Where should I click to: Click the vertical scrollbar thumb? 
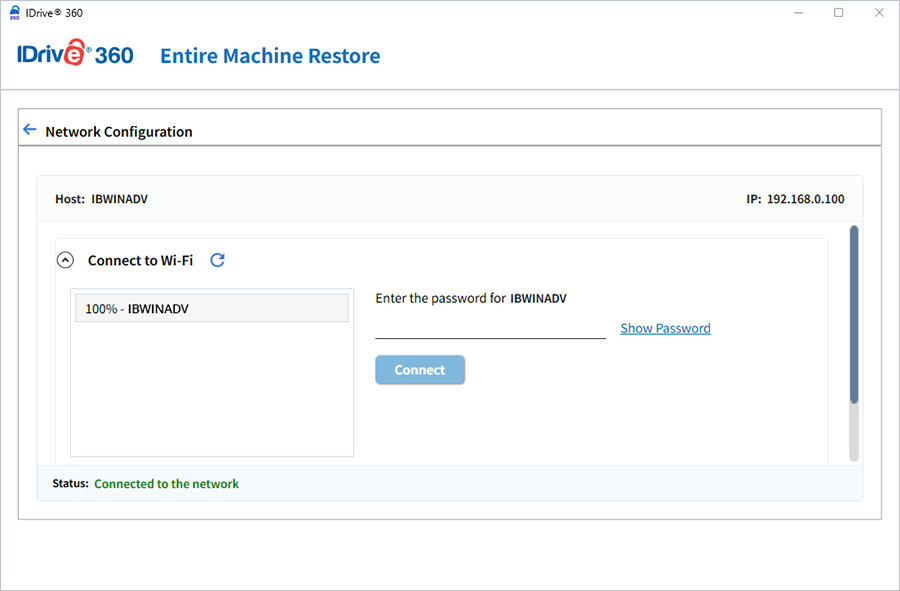pos(854,314)
